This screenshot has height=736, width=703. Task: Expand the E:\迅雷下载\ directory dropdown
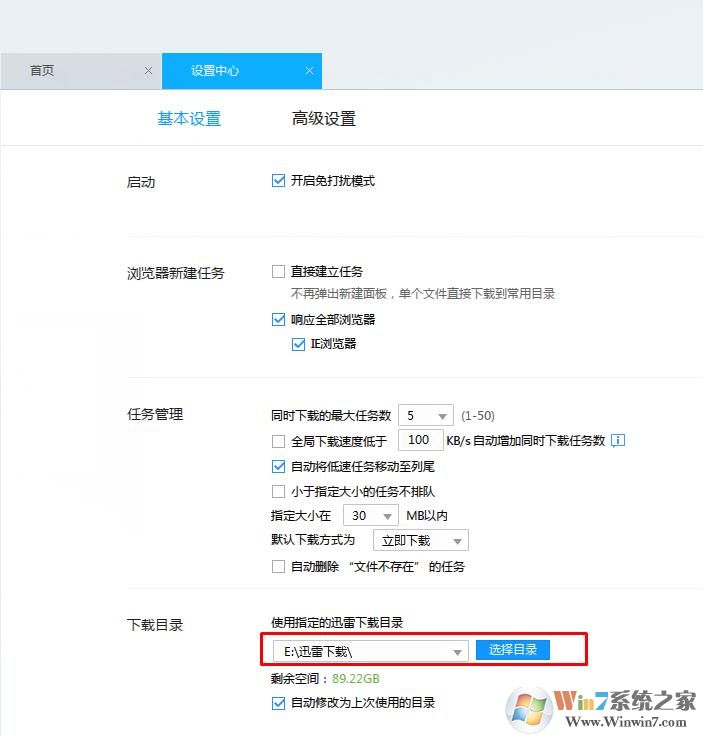pos(370,652)
